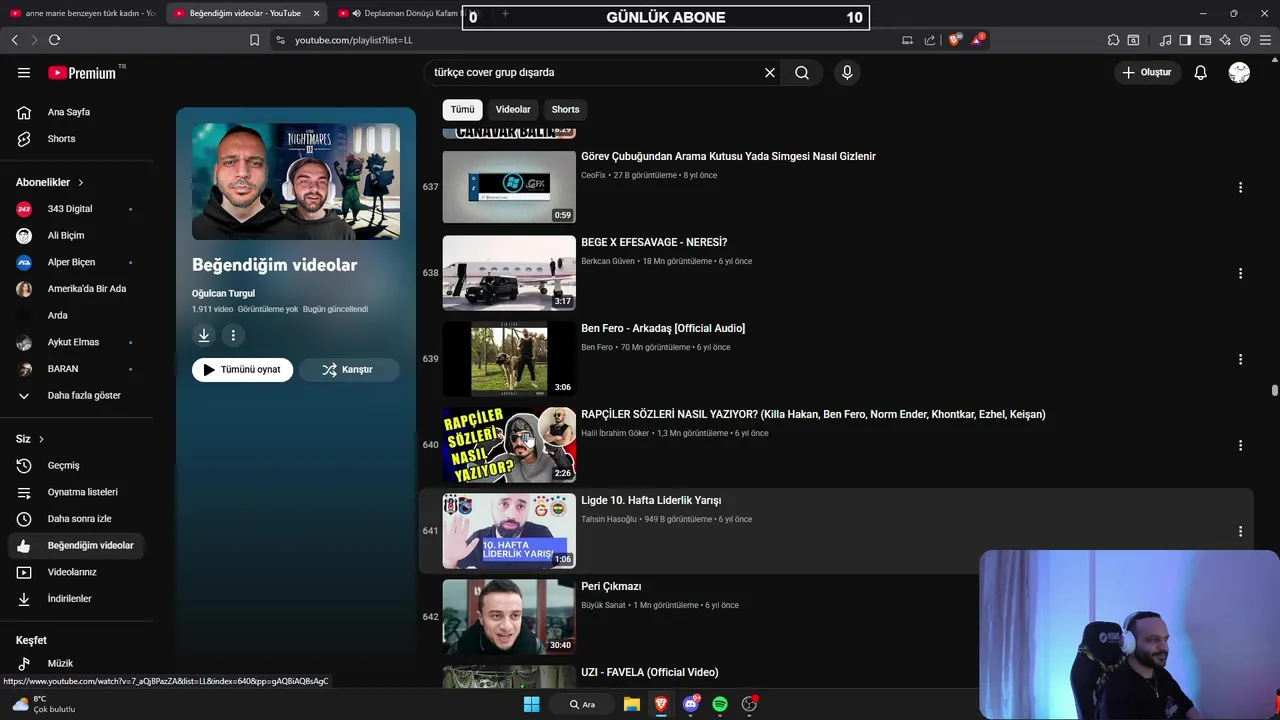Select the Shorts filter chip
Image resolution: width=1280 pixels, height=720 pixels.
click(565, 109)
